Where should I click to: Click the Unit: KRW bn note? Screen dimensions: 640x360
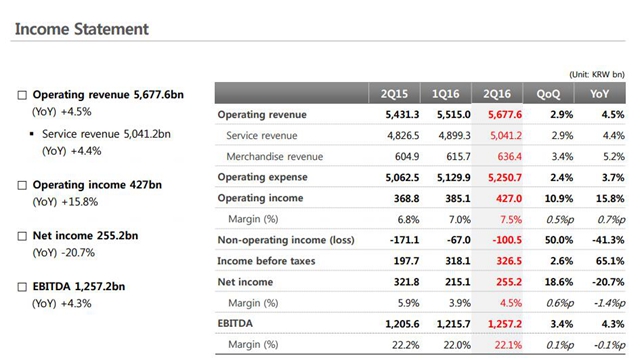pos(597,75)
